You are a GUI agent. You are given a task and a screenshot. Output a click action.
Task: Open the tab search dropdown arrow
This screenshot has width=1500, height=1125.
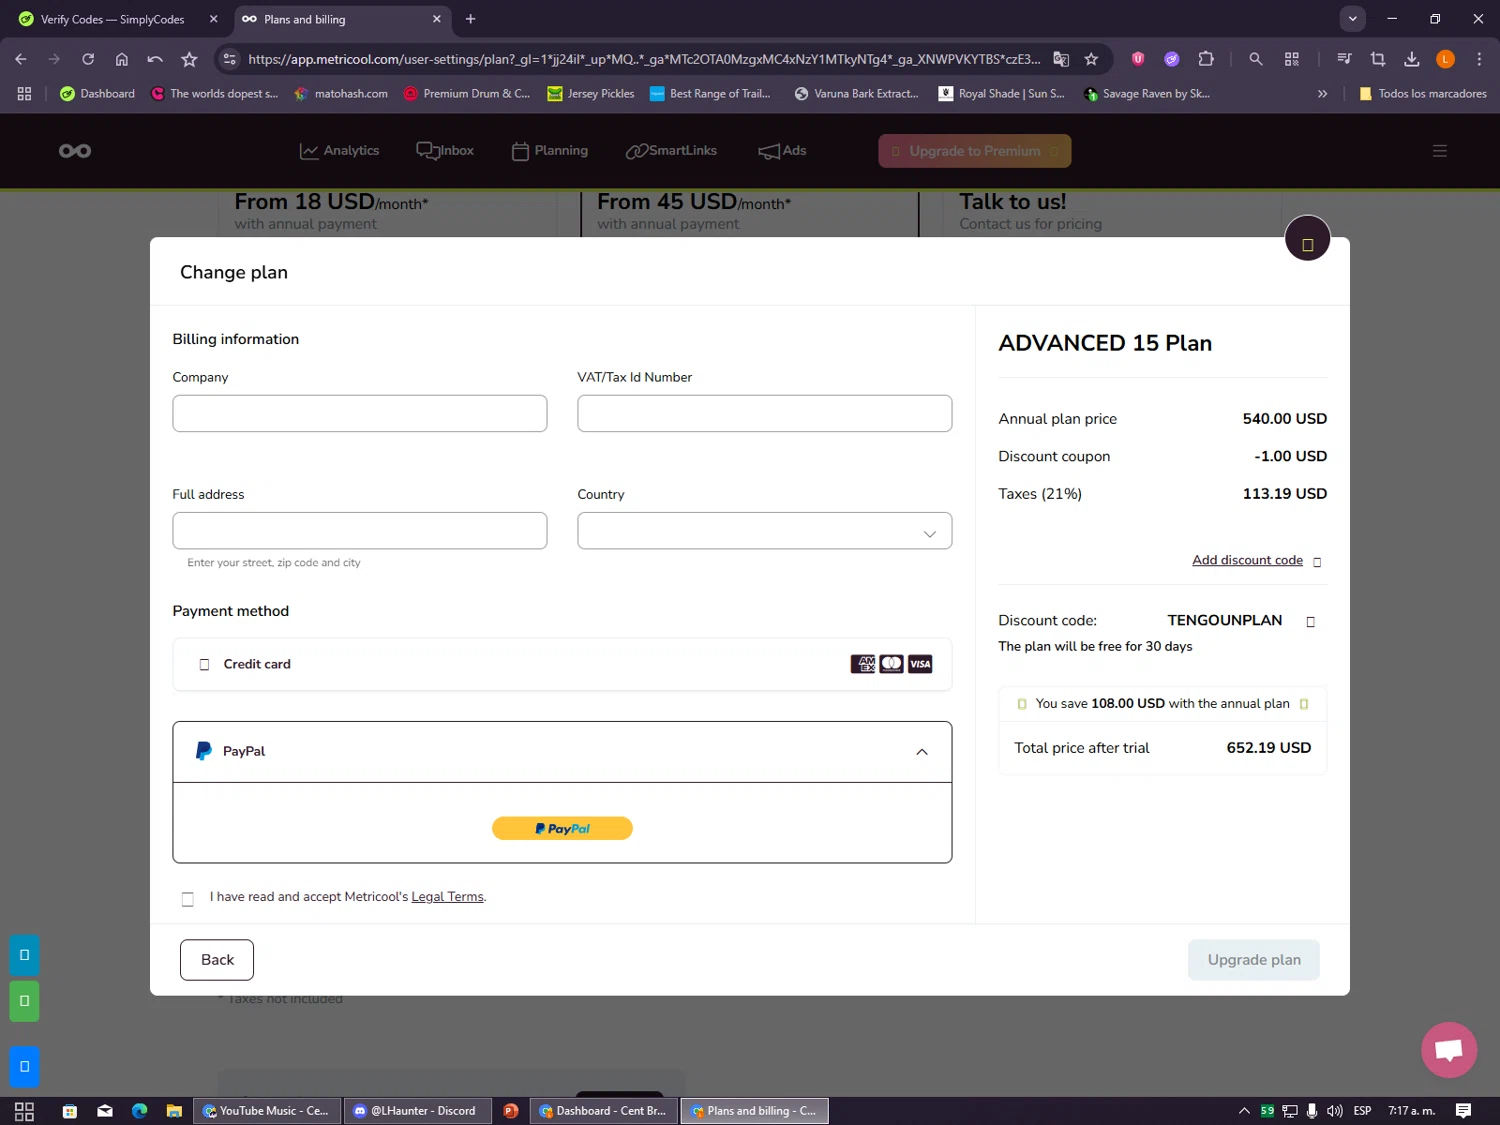[1352, 19]
